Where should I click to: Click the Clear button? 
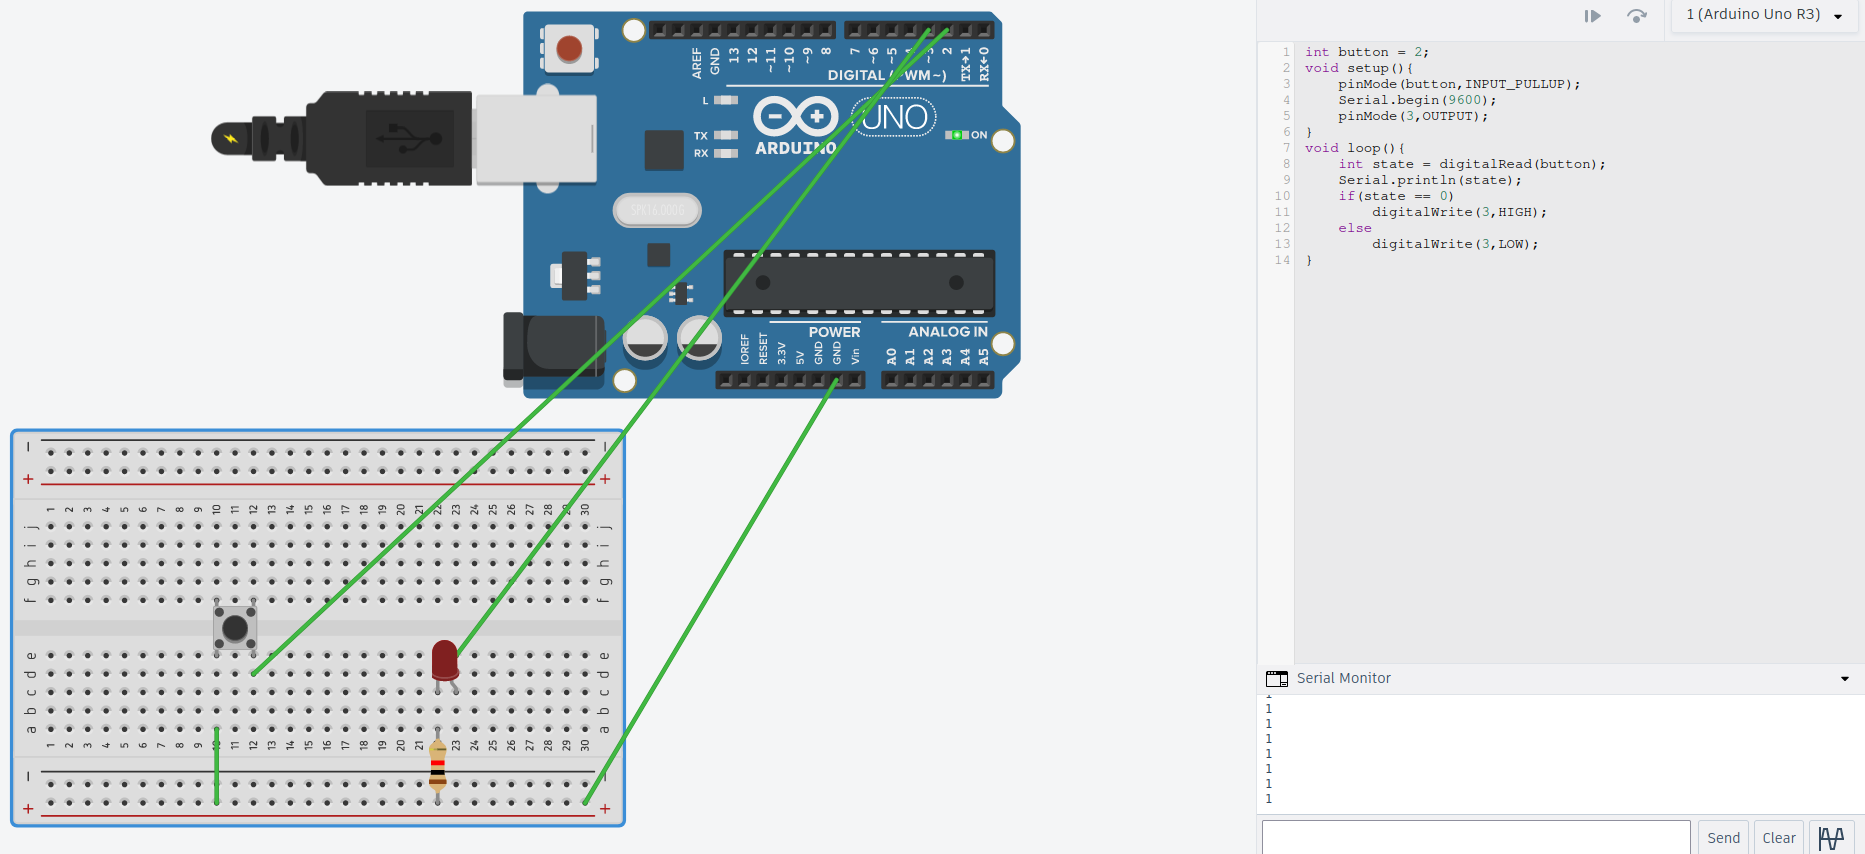1779,838
